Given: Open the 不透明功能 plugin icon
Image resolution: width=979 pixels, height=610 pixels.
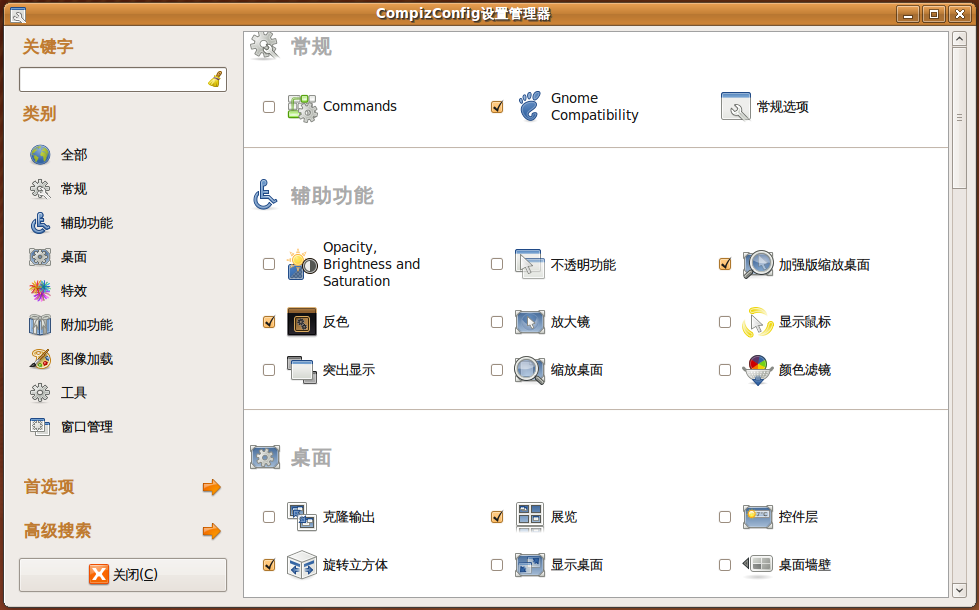Looking at the screenshot, I should coord(529,265).
